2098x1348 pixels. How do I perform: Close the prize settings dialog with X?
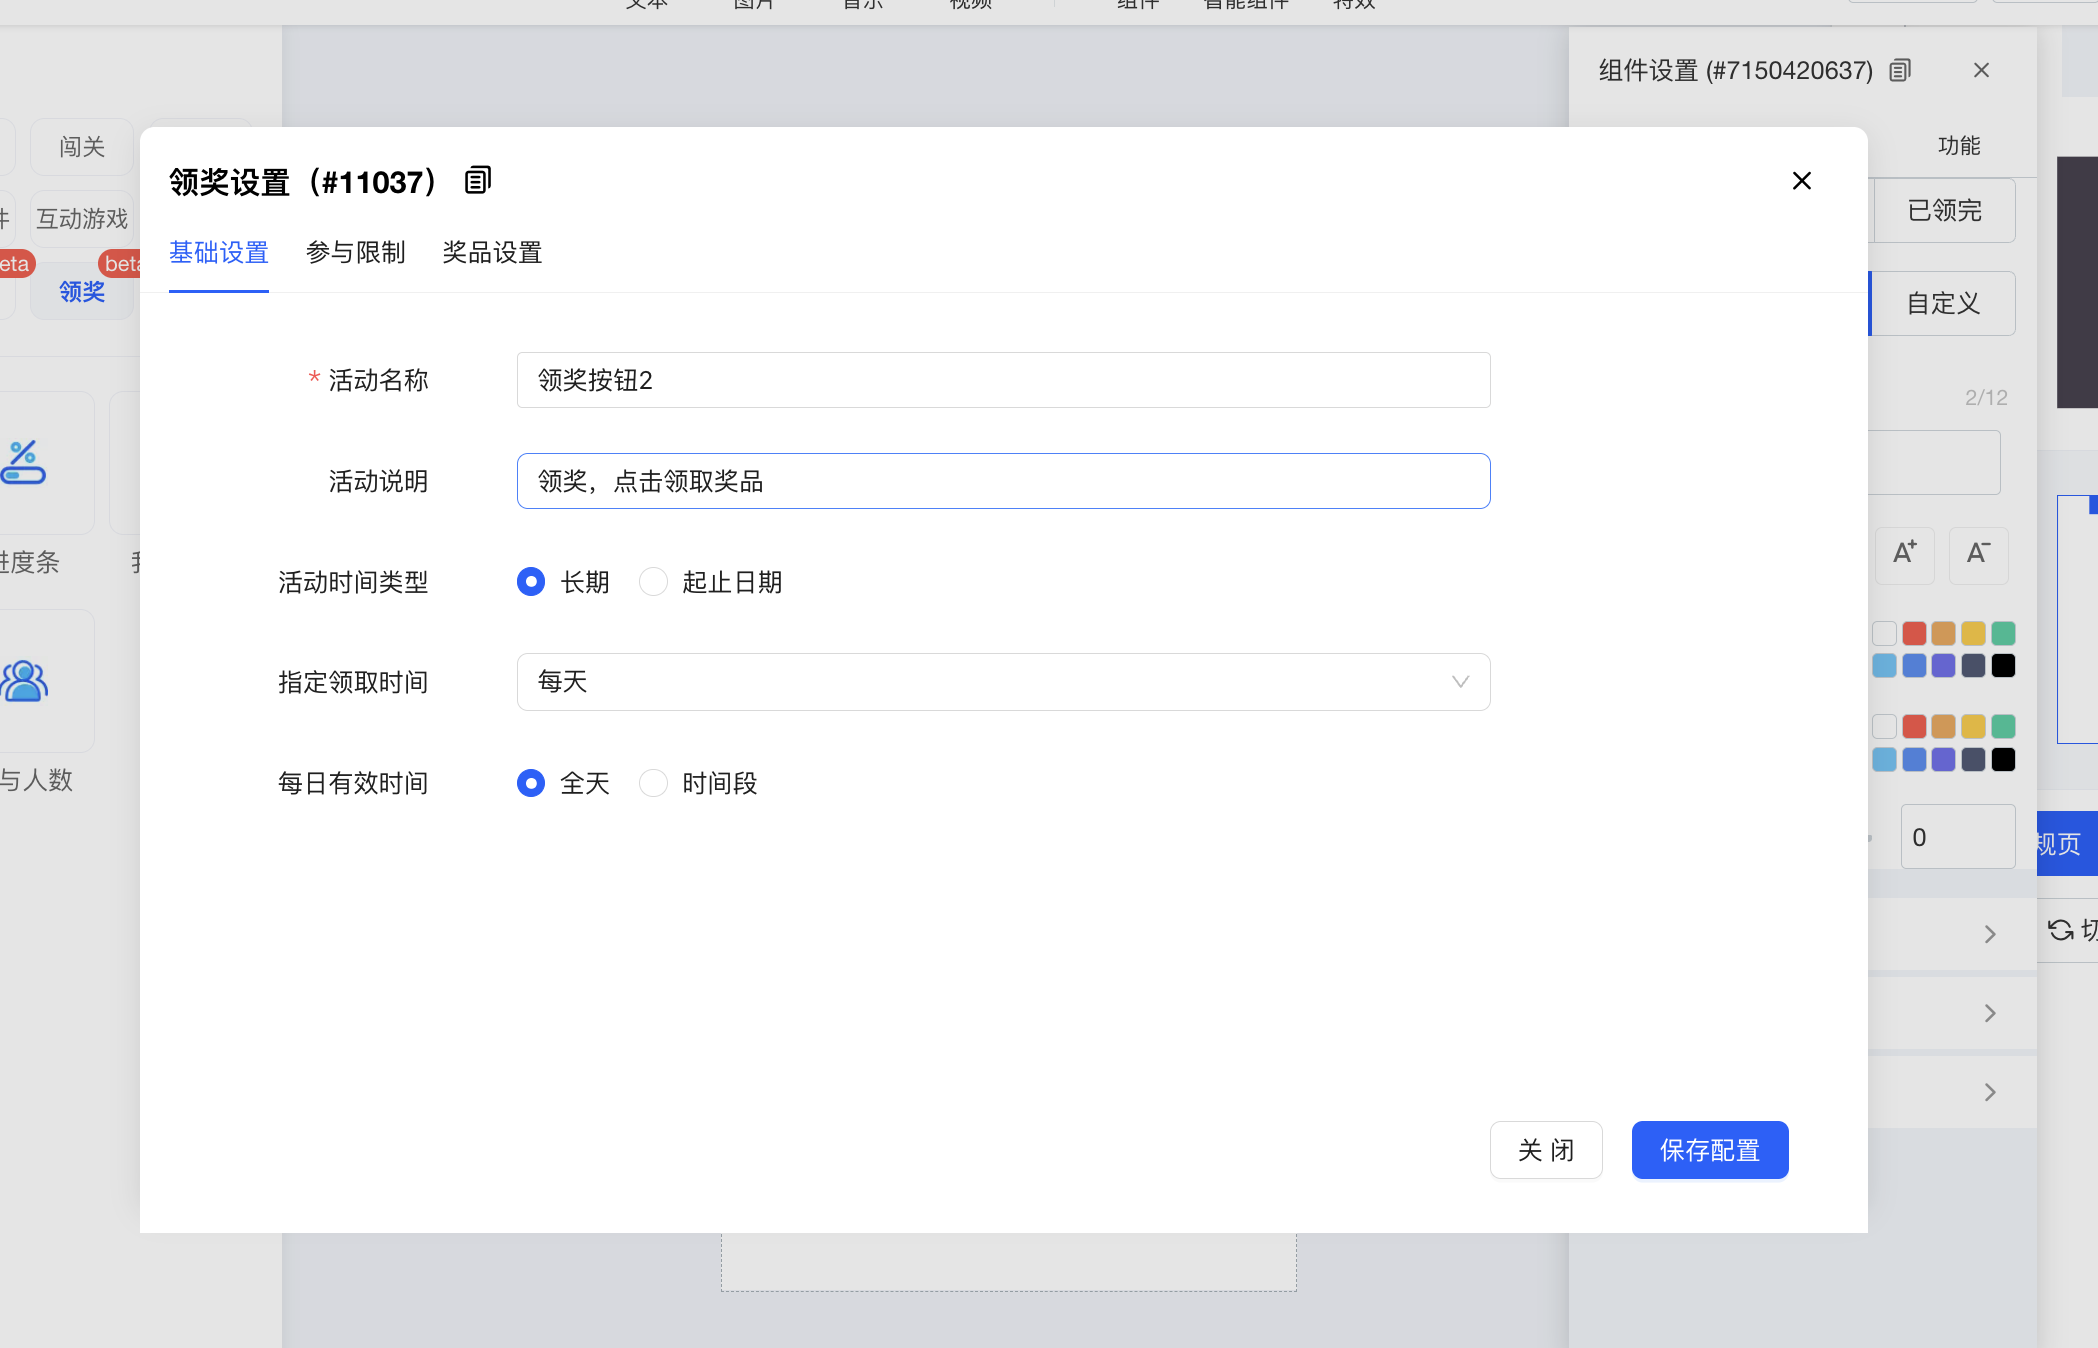1801,181
